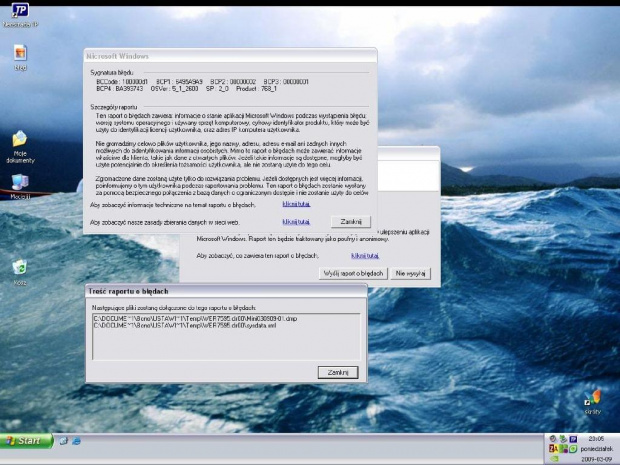Viewport: 620px width, 465px height.
Task: Open the Neostrada TP desktop shortcut
Action: click(x=20, y=15)
